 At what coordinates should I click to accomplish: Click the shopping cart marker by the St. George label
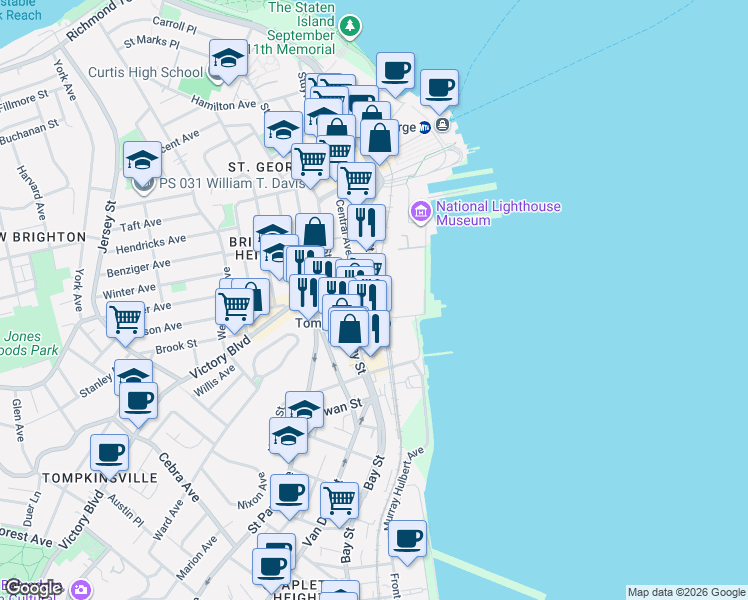click(310, 165)
